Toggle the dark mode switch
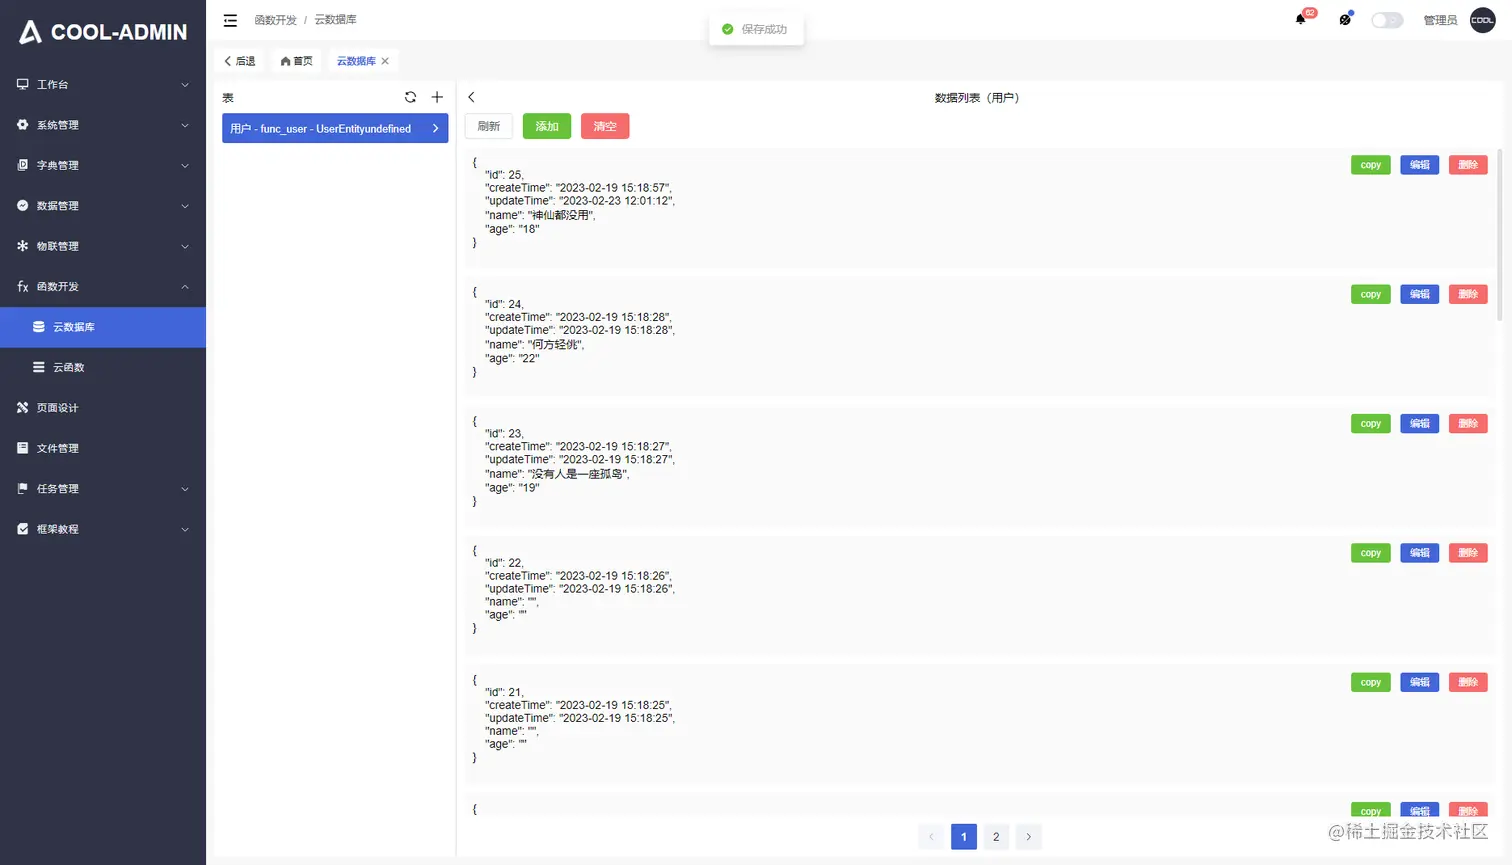This screenshot has width=1512, height=865. 1387,19
